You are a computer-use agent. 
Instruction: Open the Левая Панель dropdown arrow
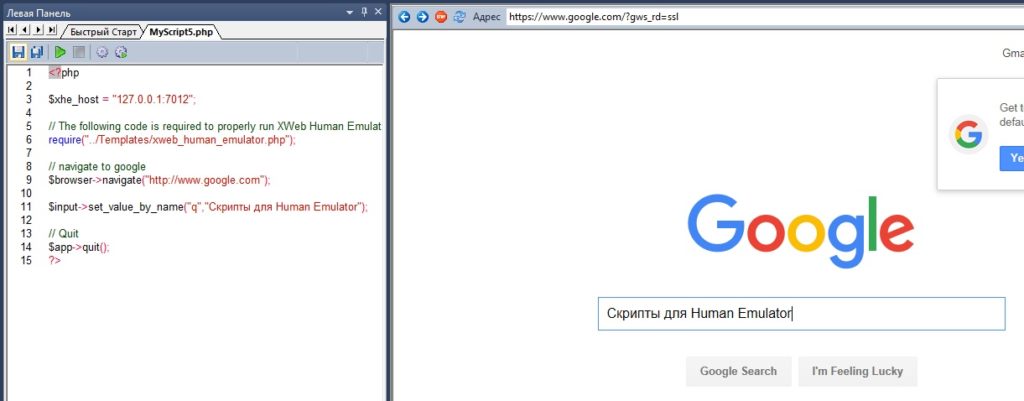(351, 12)
